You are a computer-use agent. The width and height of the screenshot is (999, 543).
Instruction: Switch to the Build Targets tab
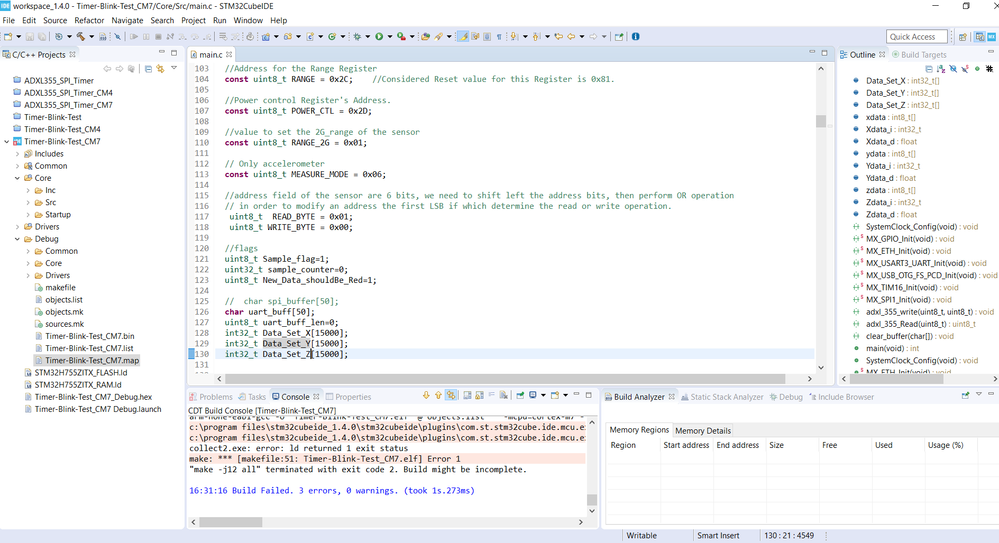919,55
